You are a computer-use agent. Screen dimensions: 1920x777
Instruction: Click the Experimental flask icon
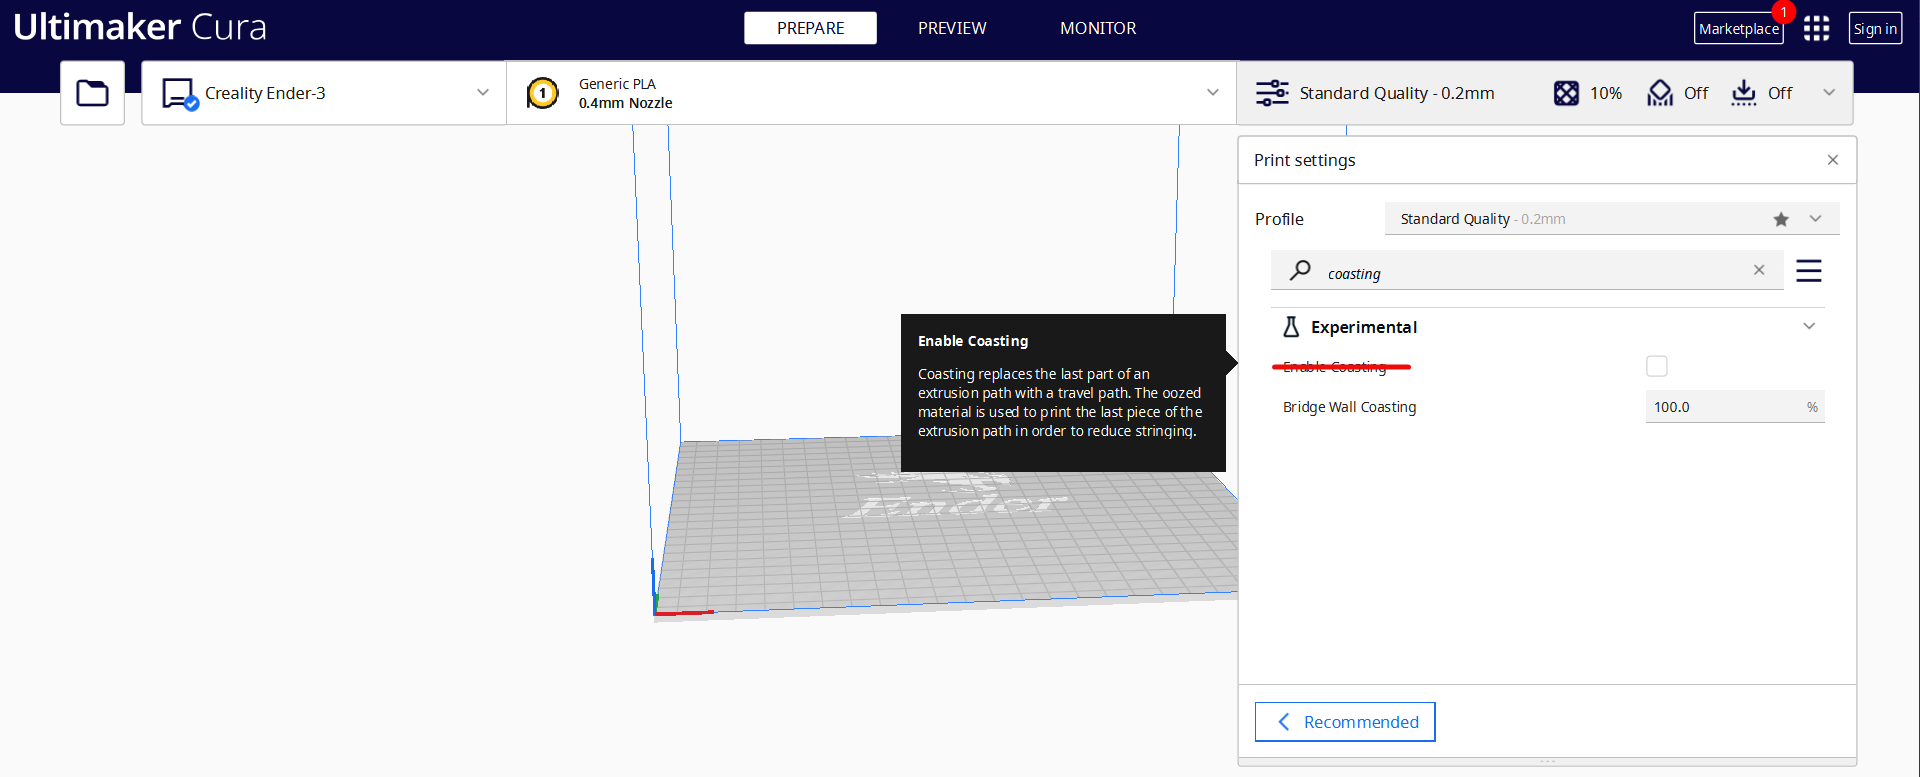(x=1291, y=327)
